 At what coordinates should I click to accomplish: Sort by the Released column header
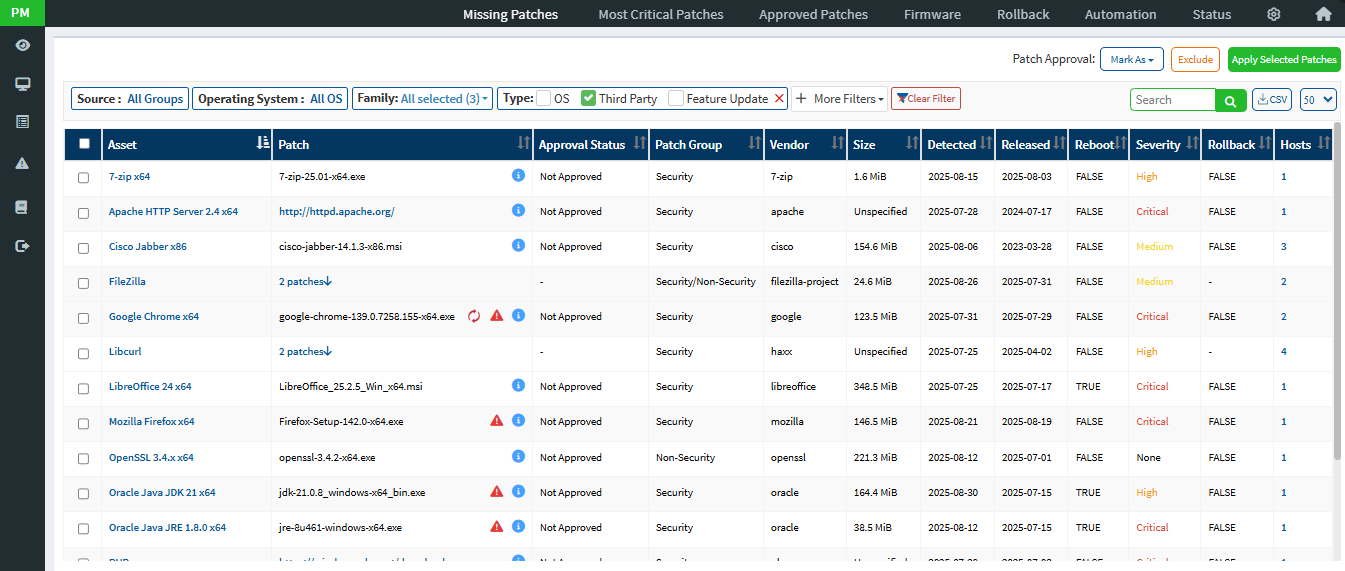click(1031, 144)
